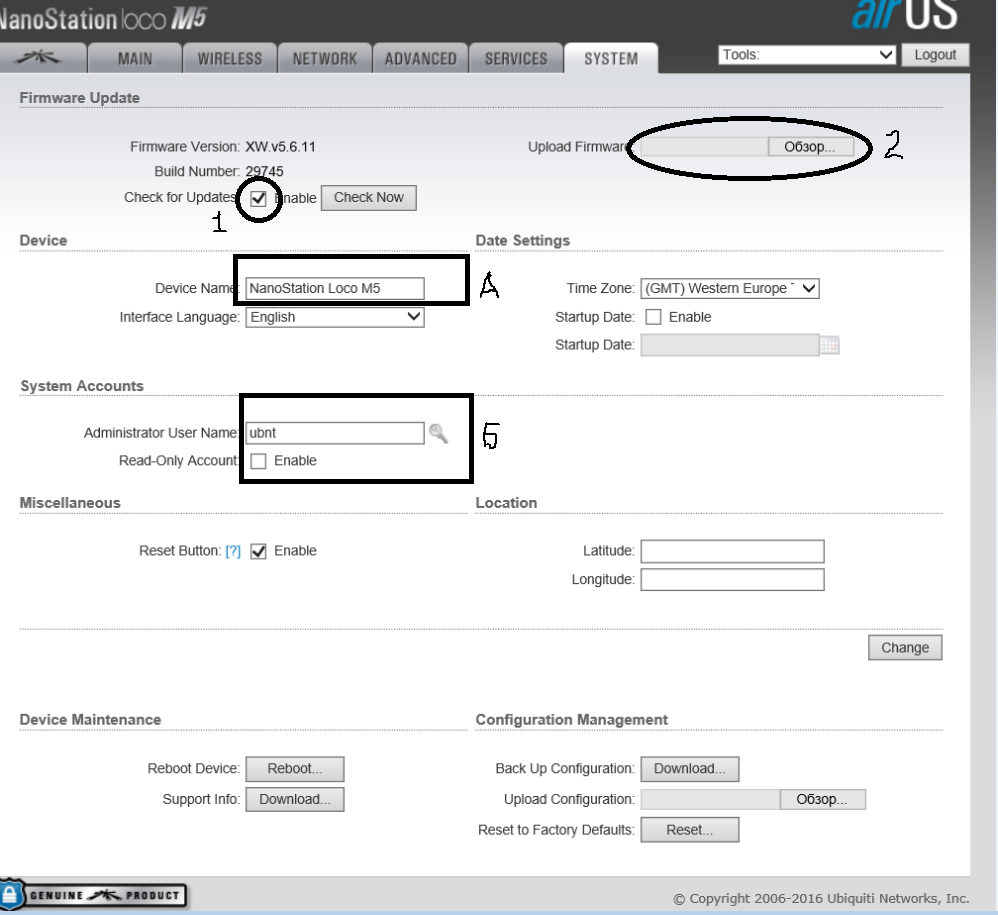
Task: Toggle the Check for Updates checkbox
Action: tap(258, 198)
